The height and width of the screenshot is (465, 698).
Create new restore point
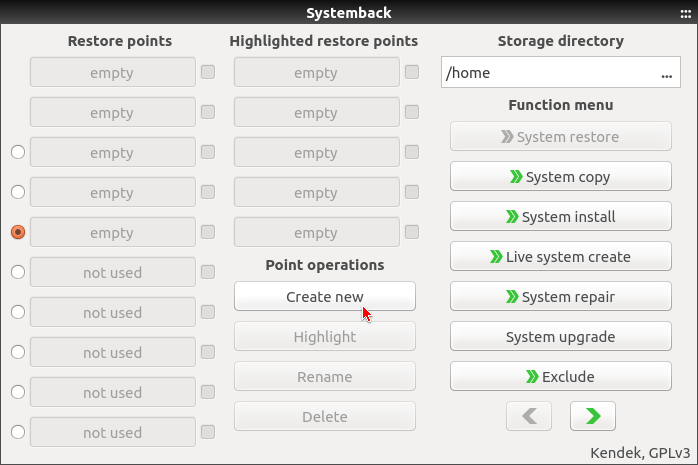pos(324,297)
